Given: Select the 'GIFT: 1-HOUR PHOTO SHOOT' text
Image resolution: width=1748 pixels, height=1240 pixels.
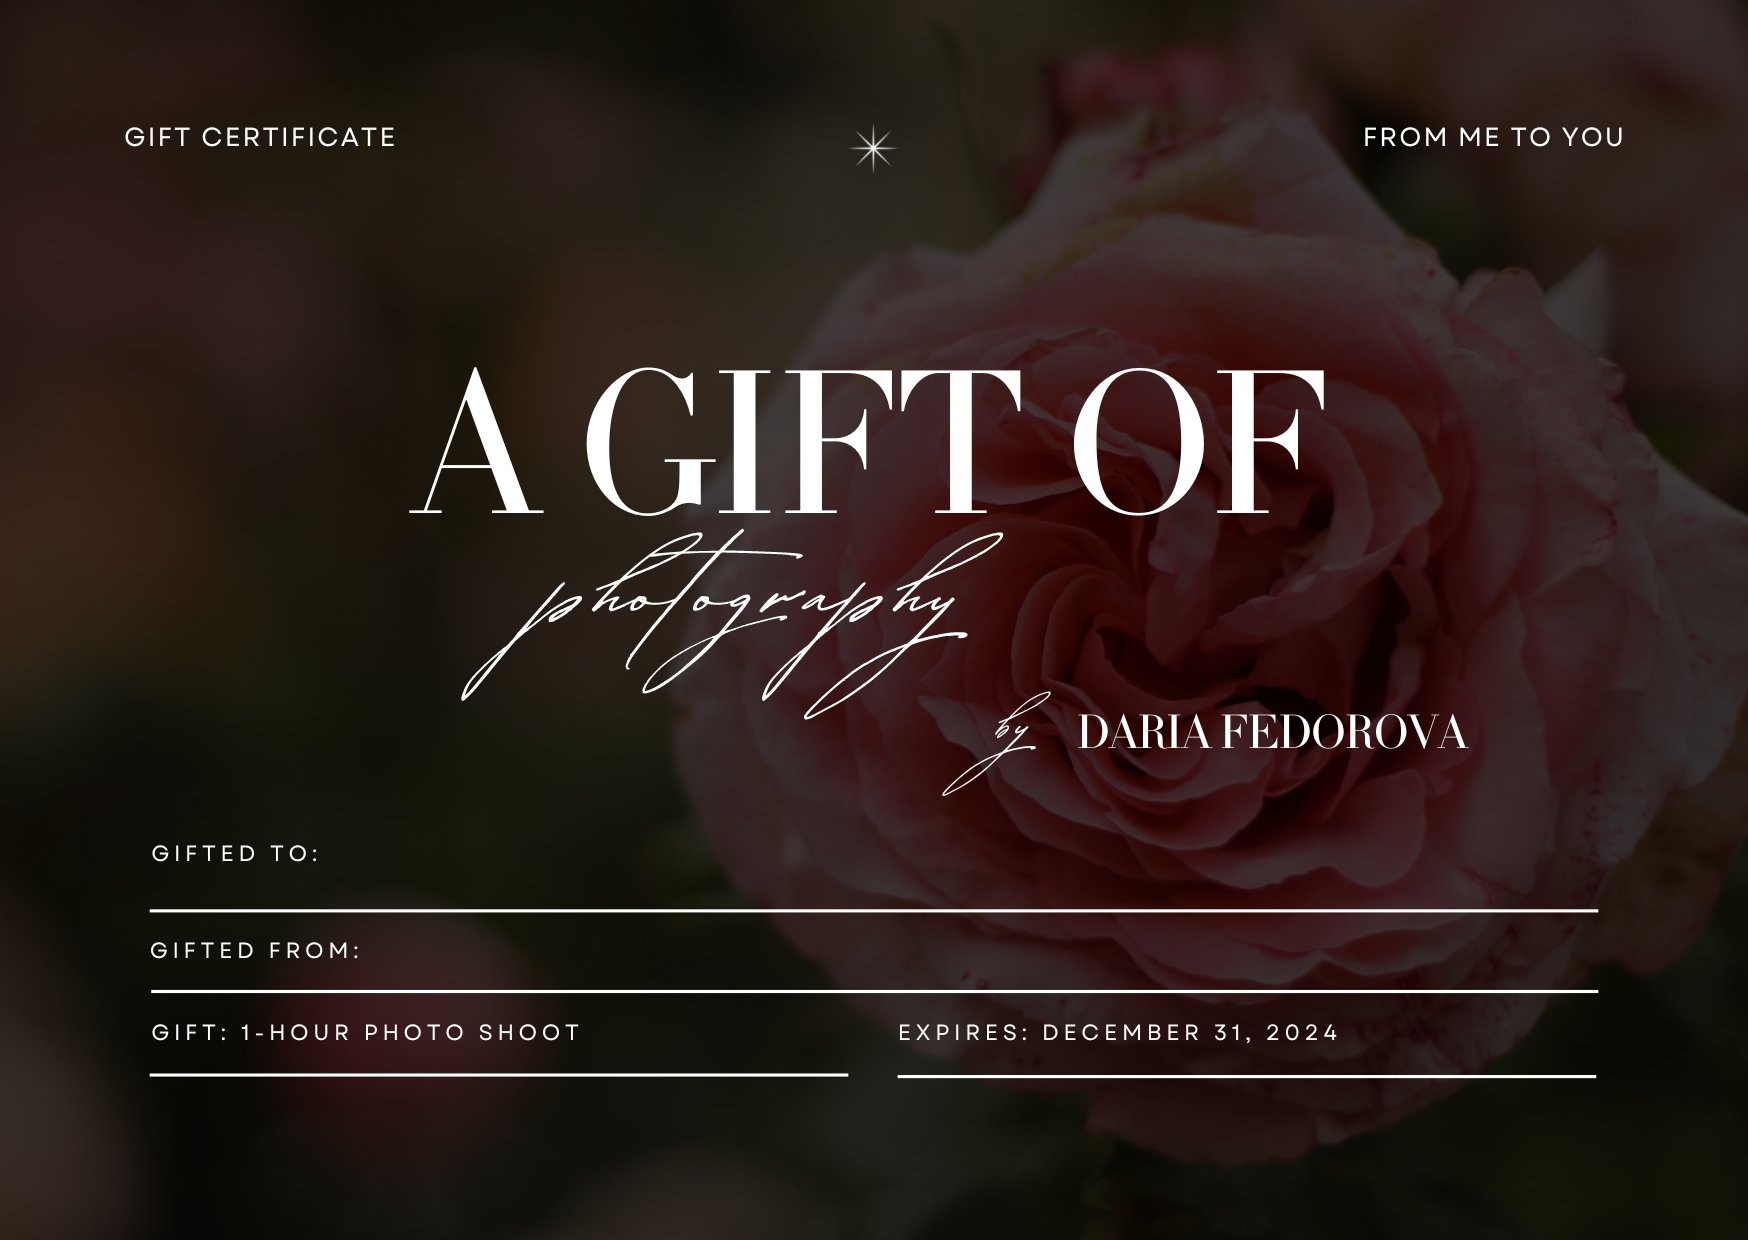Looking at the screenshot, I should coord(366,1032).
